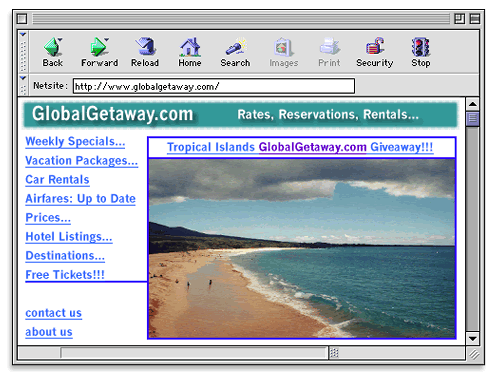Click the Images toolbar icon
The image size is (498, 375).
coord(283,47)
